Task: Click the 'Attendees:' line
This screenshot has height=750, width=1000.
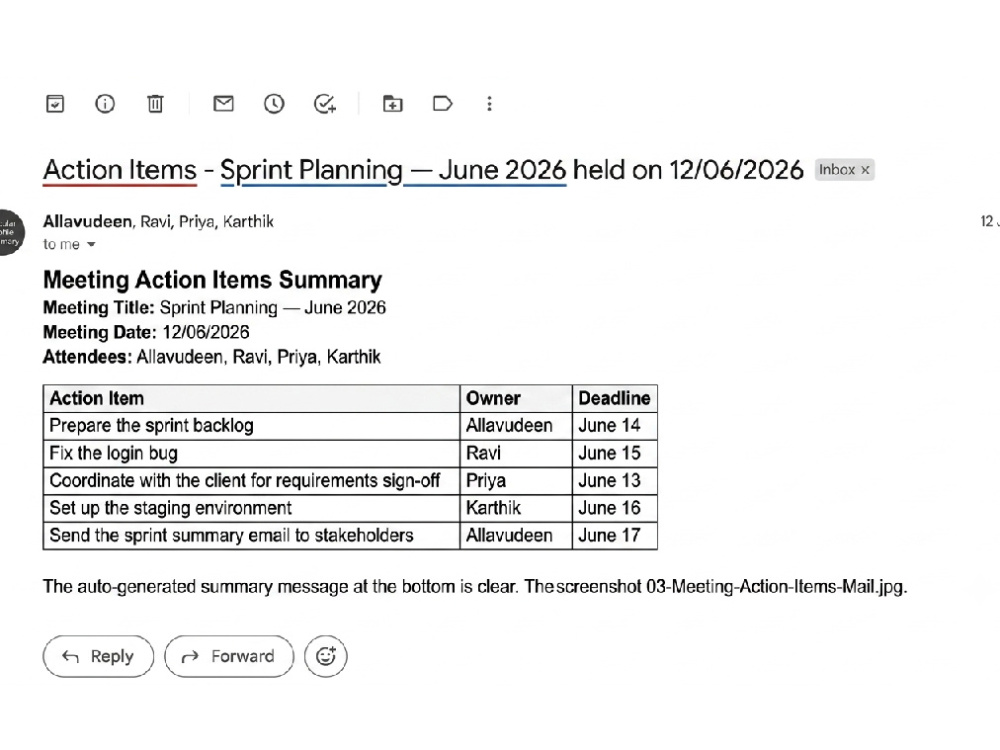Action: tap(212, 357)
